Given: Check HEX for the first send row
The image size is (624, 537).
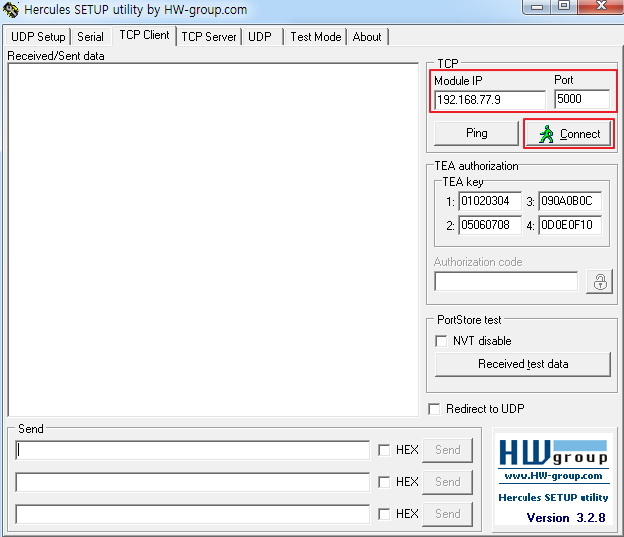Looking at the screenshot, I should (384, 450).
